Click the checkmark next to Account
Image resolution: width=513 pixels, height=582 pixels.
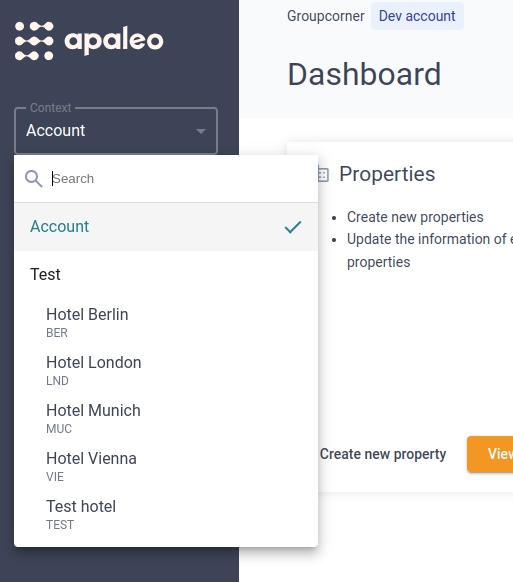tap(293, 227)
